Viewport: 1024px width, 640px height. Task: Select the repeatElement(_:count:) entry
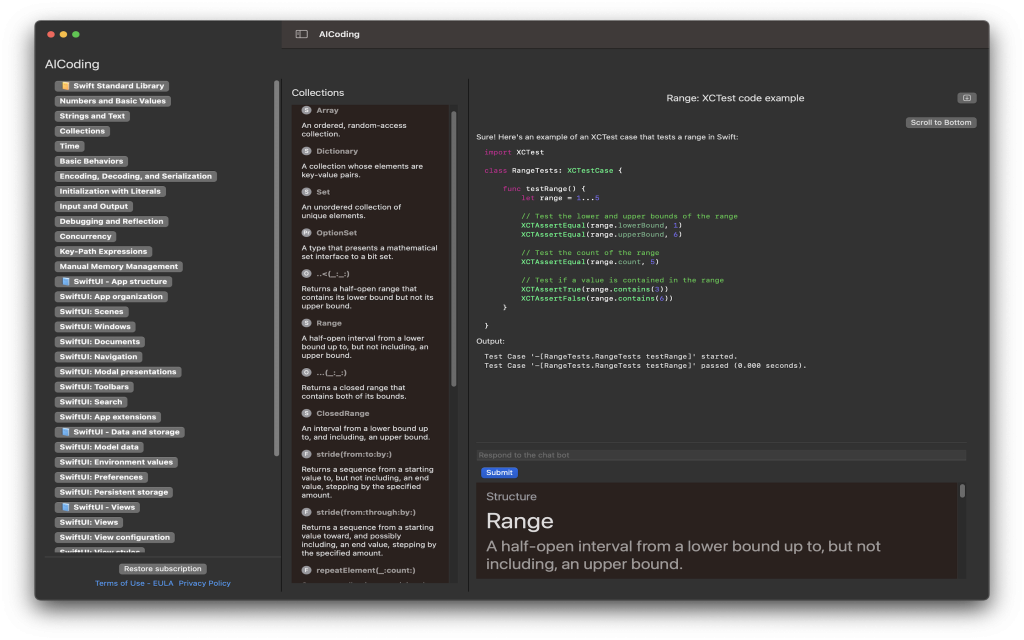[x=366, y=570]
